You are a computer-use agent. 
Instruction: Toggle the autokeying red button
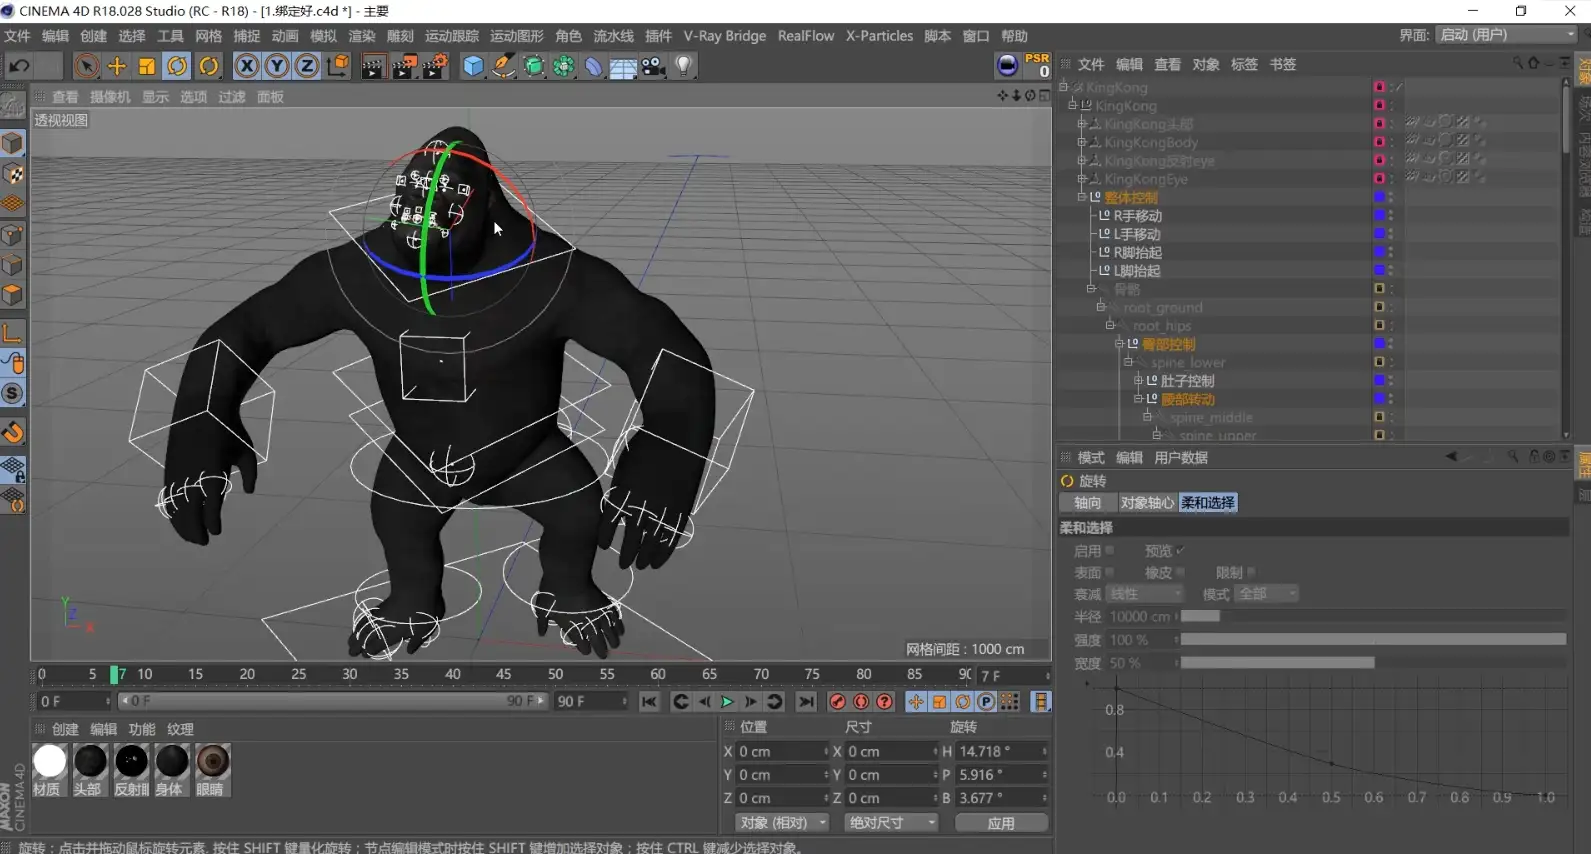click(x=861, y=702)
